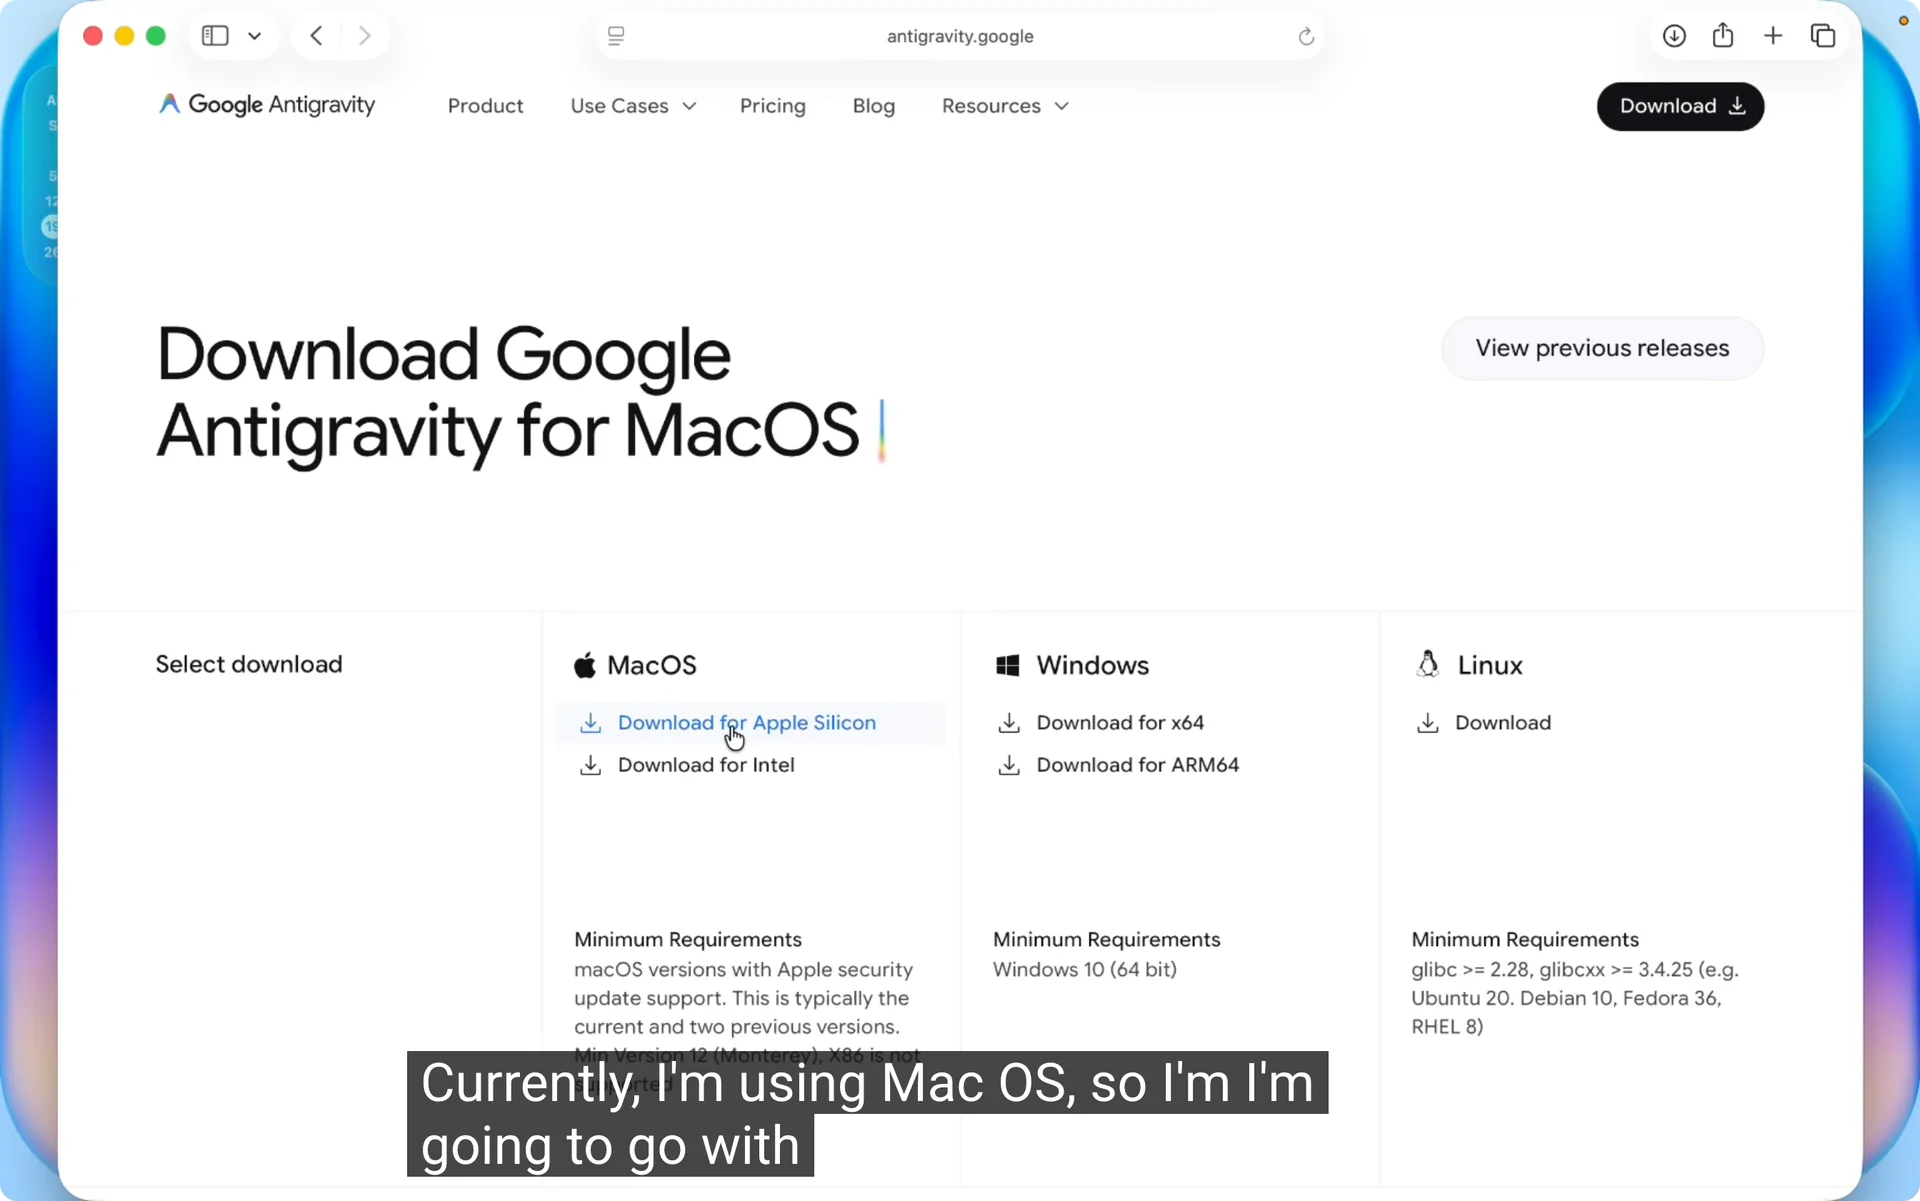Viewport: 1920px width, 1201px height.
Task: Click the Google Antigravity logo
Action: (267, 105)
